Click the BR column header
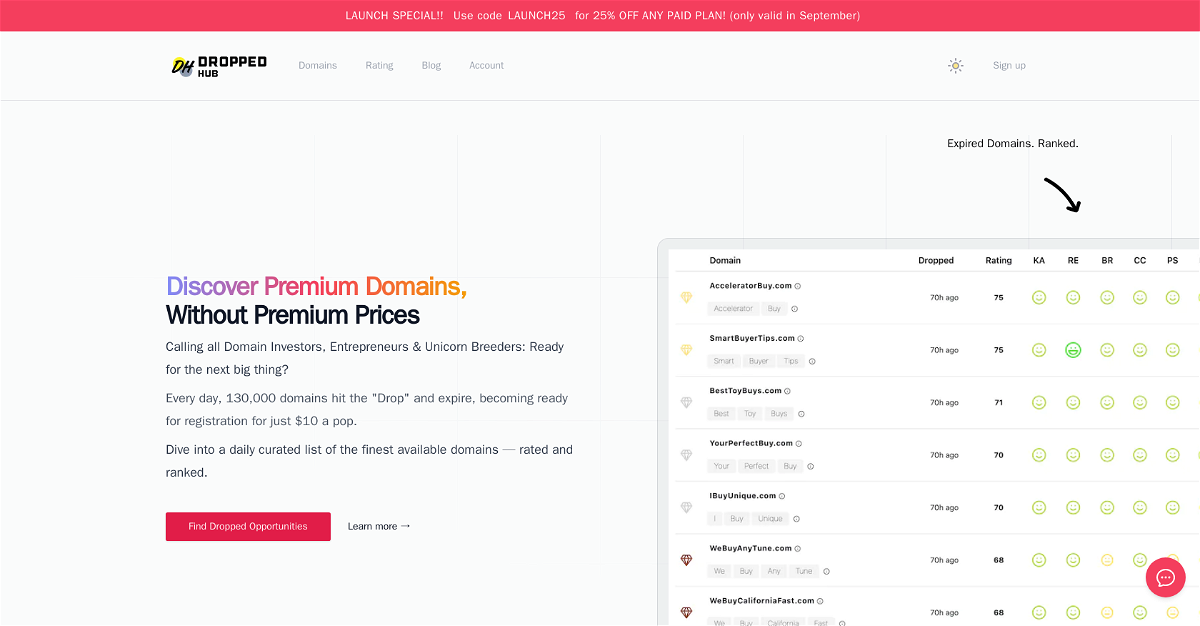This screenshot has height=626, width=1200. coord(1107,261)
